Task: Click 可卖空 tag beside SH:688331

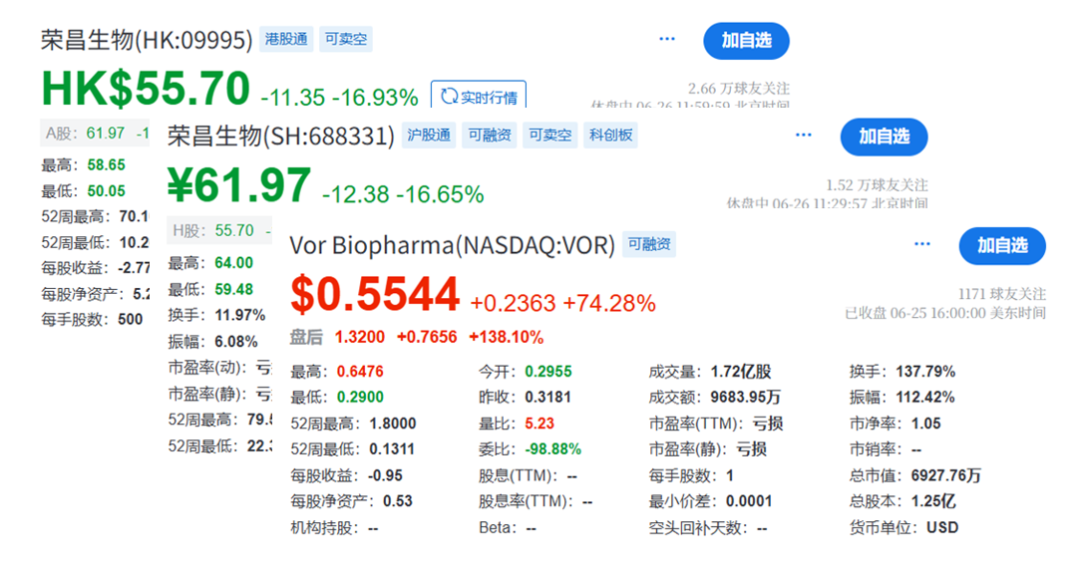Action: click(x=550, y=135)
